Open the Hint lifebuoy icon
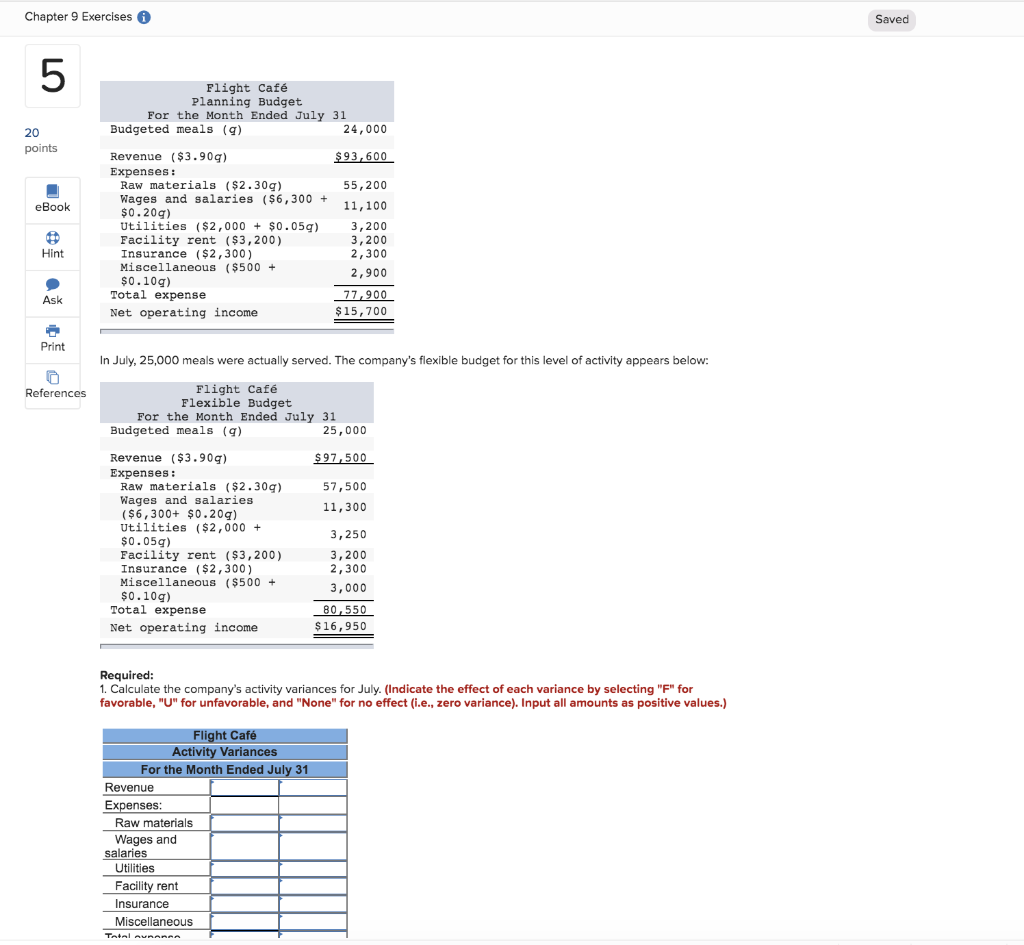1024x945 pixels. click(x=52, y=238)
